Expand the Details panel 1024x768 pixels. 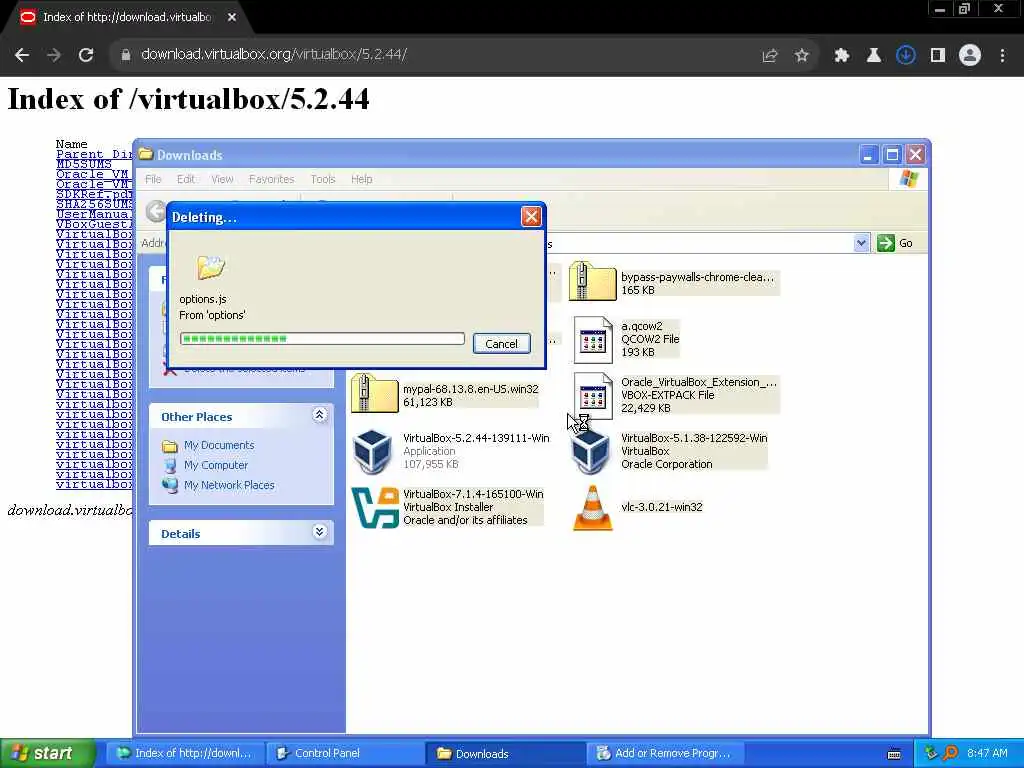pos(319,532)
